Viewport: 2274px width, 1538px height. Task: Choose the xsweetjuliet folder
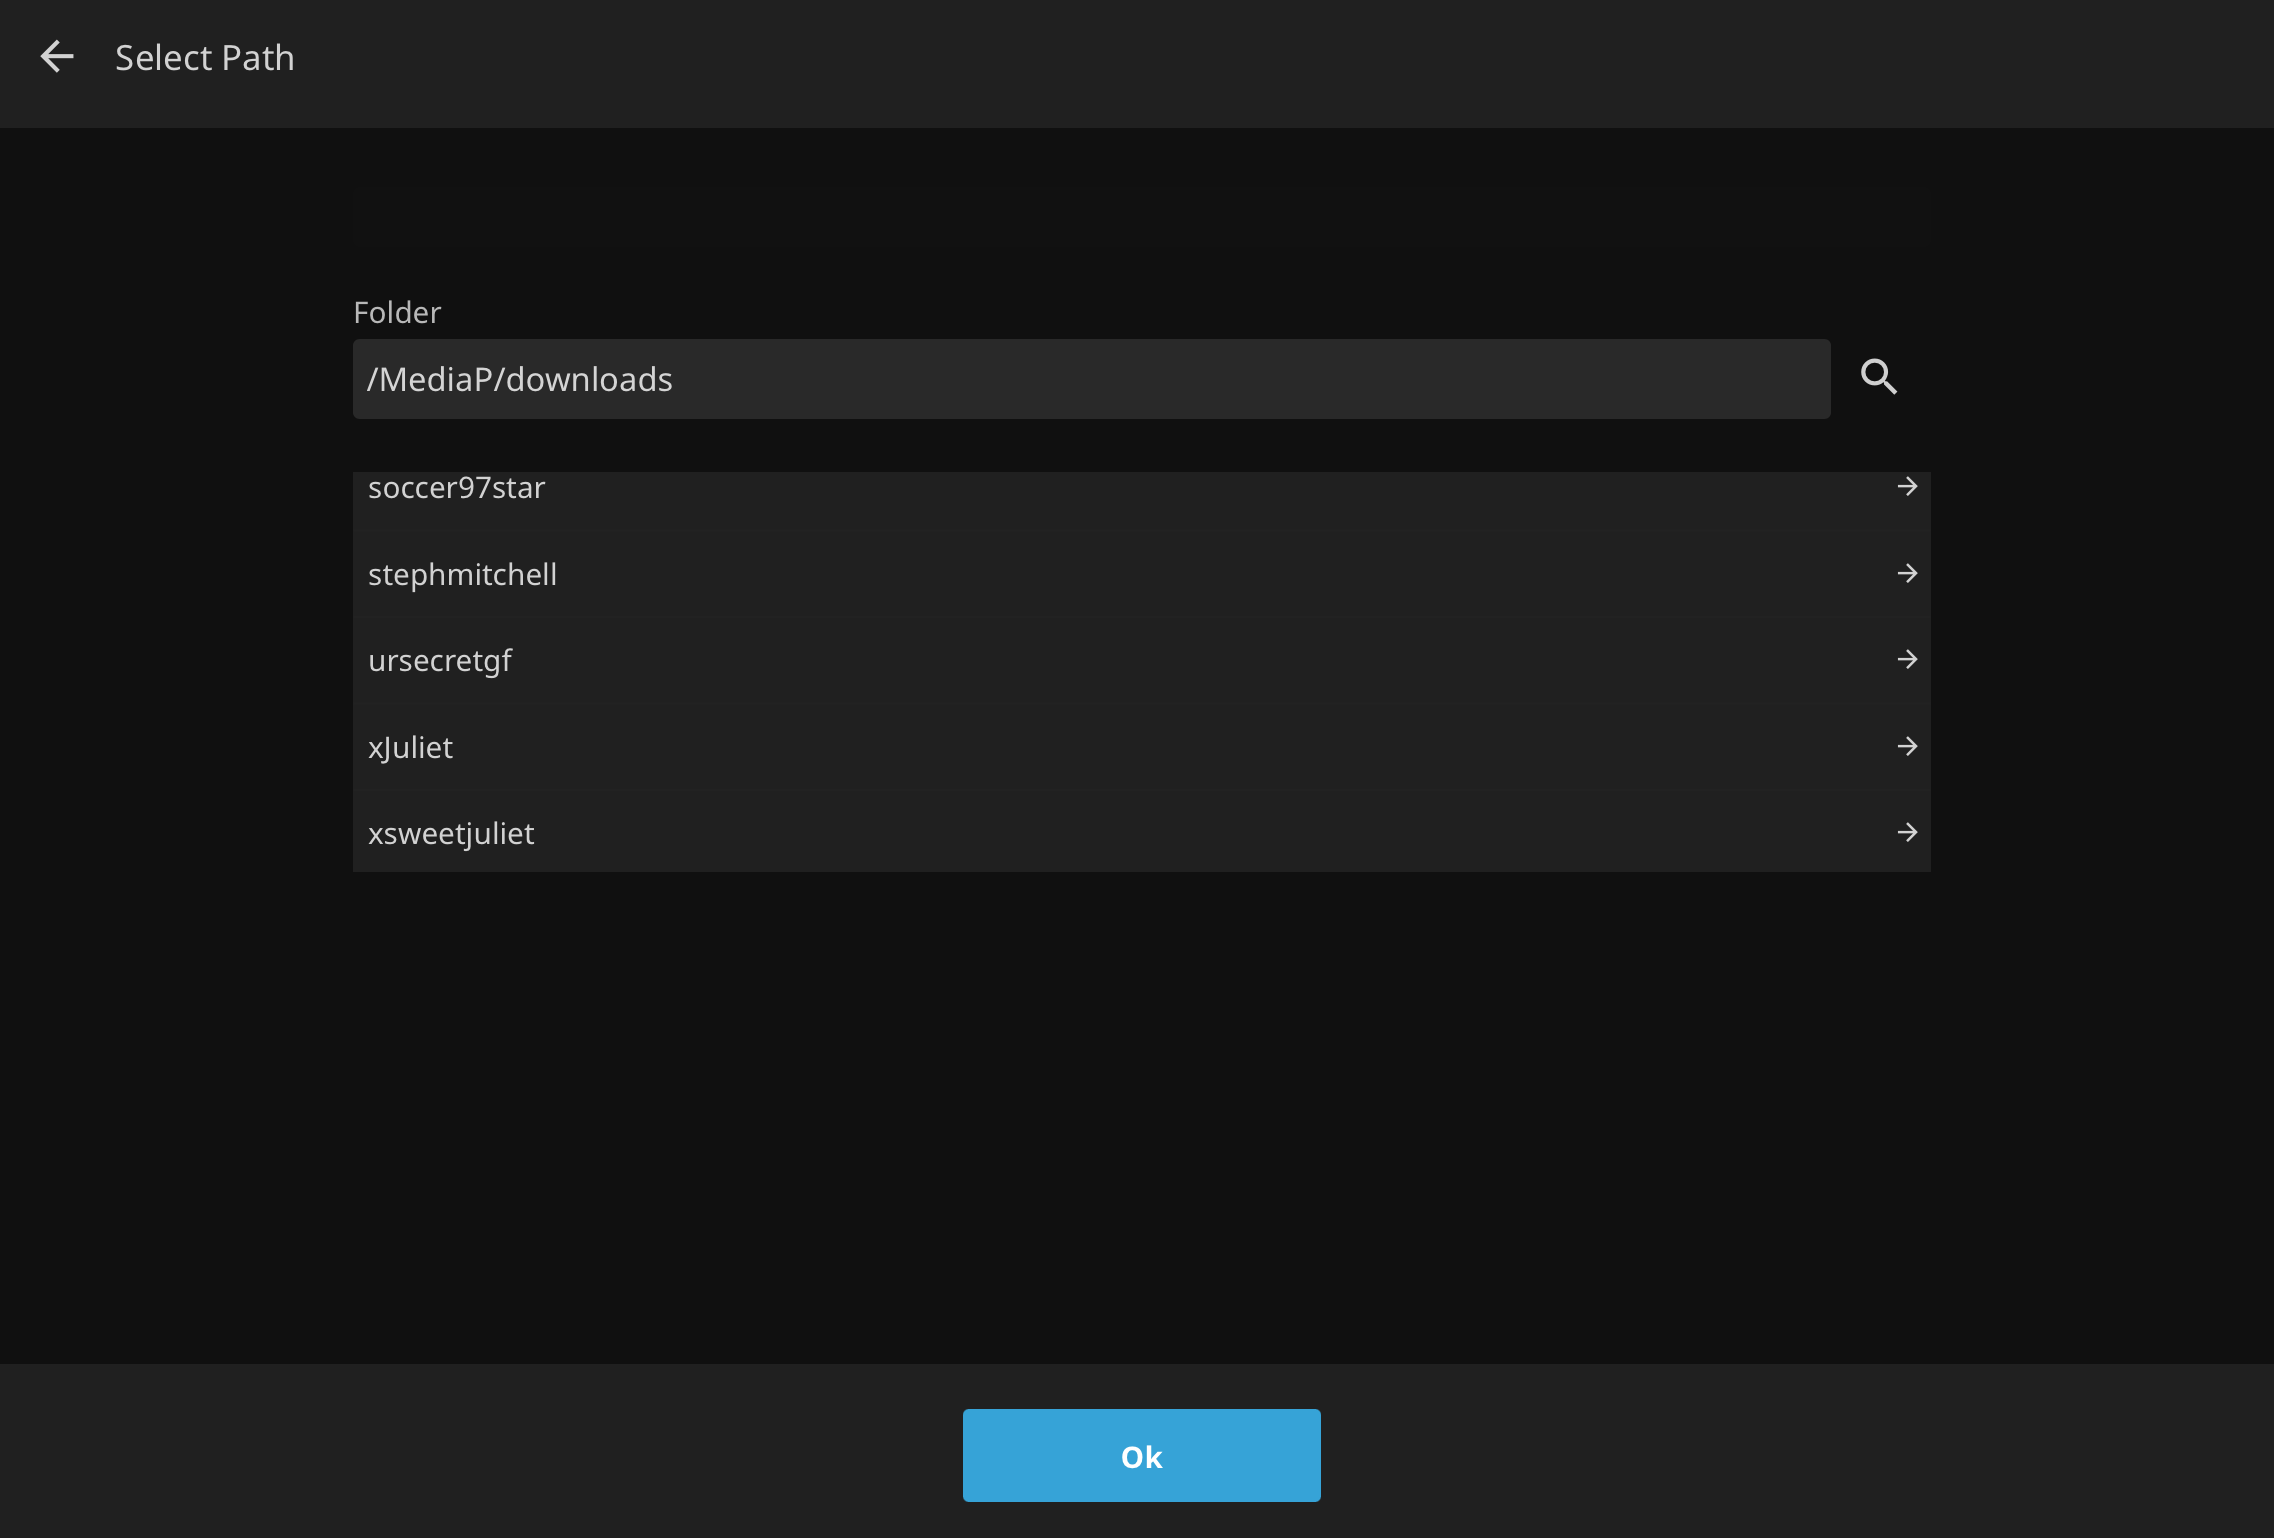(x=451, y=833)
